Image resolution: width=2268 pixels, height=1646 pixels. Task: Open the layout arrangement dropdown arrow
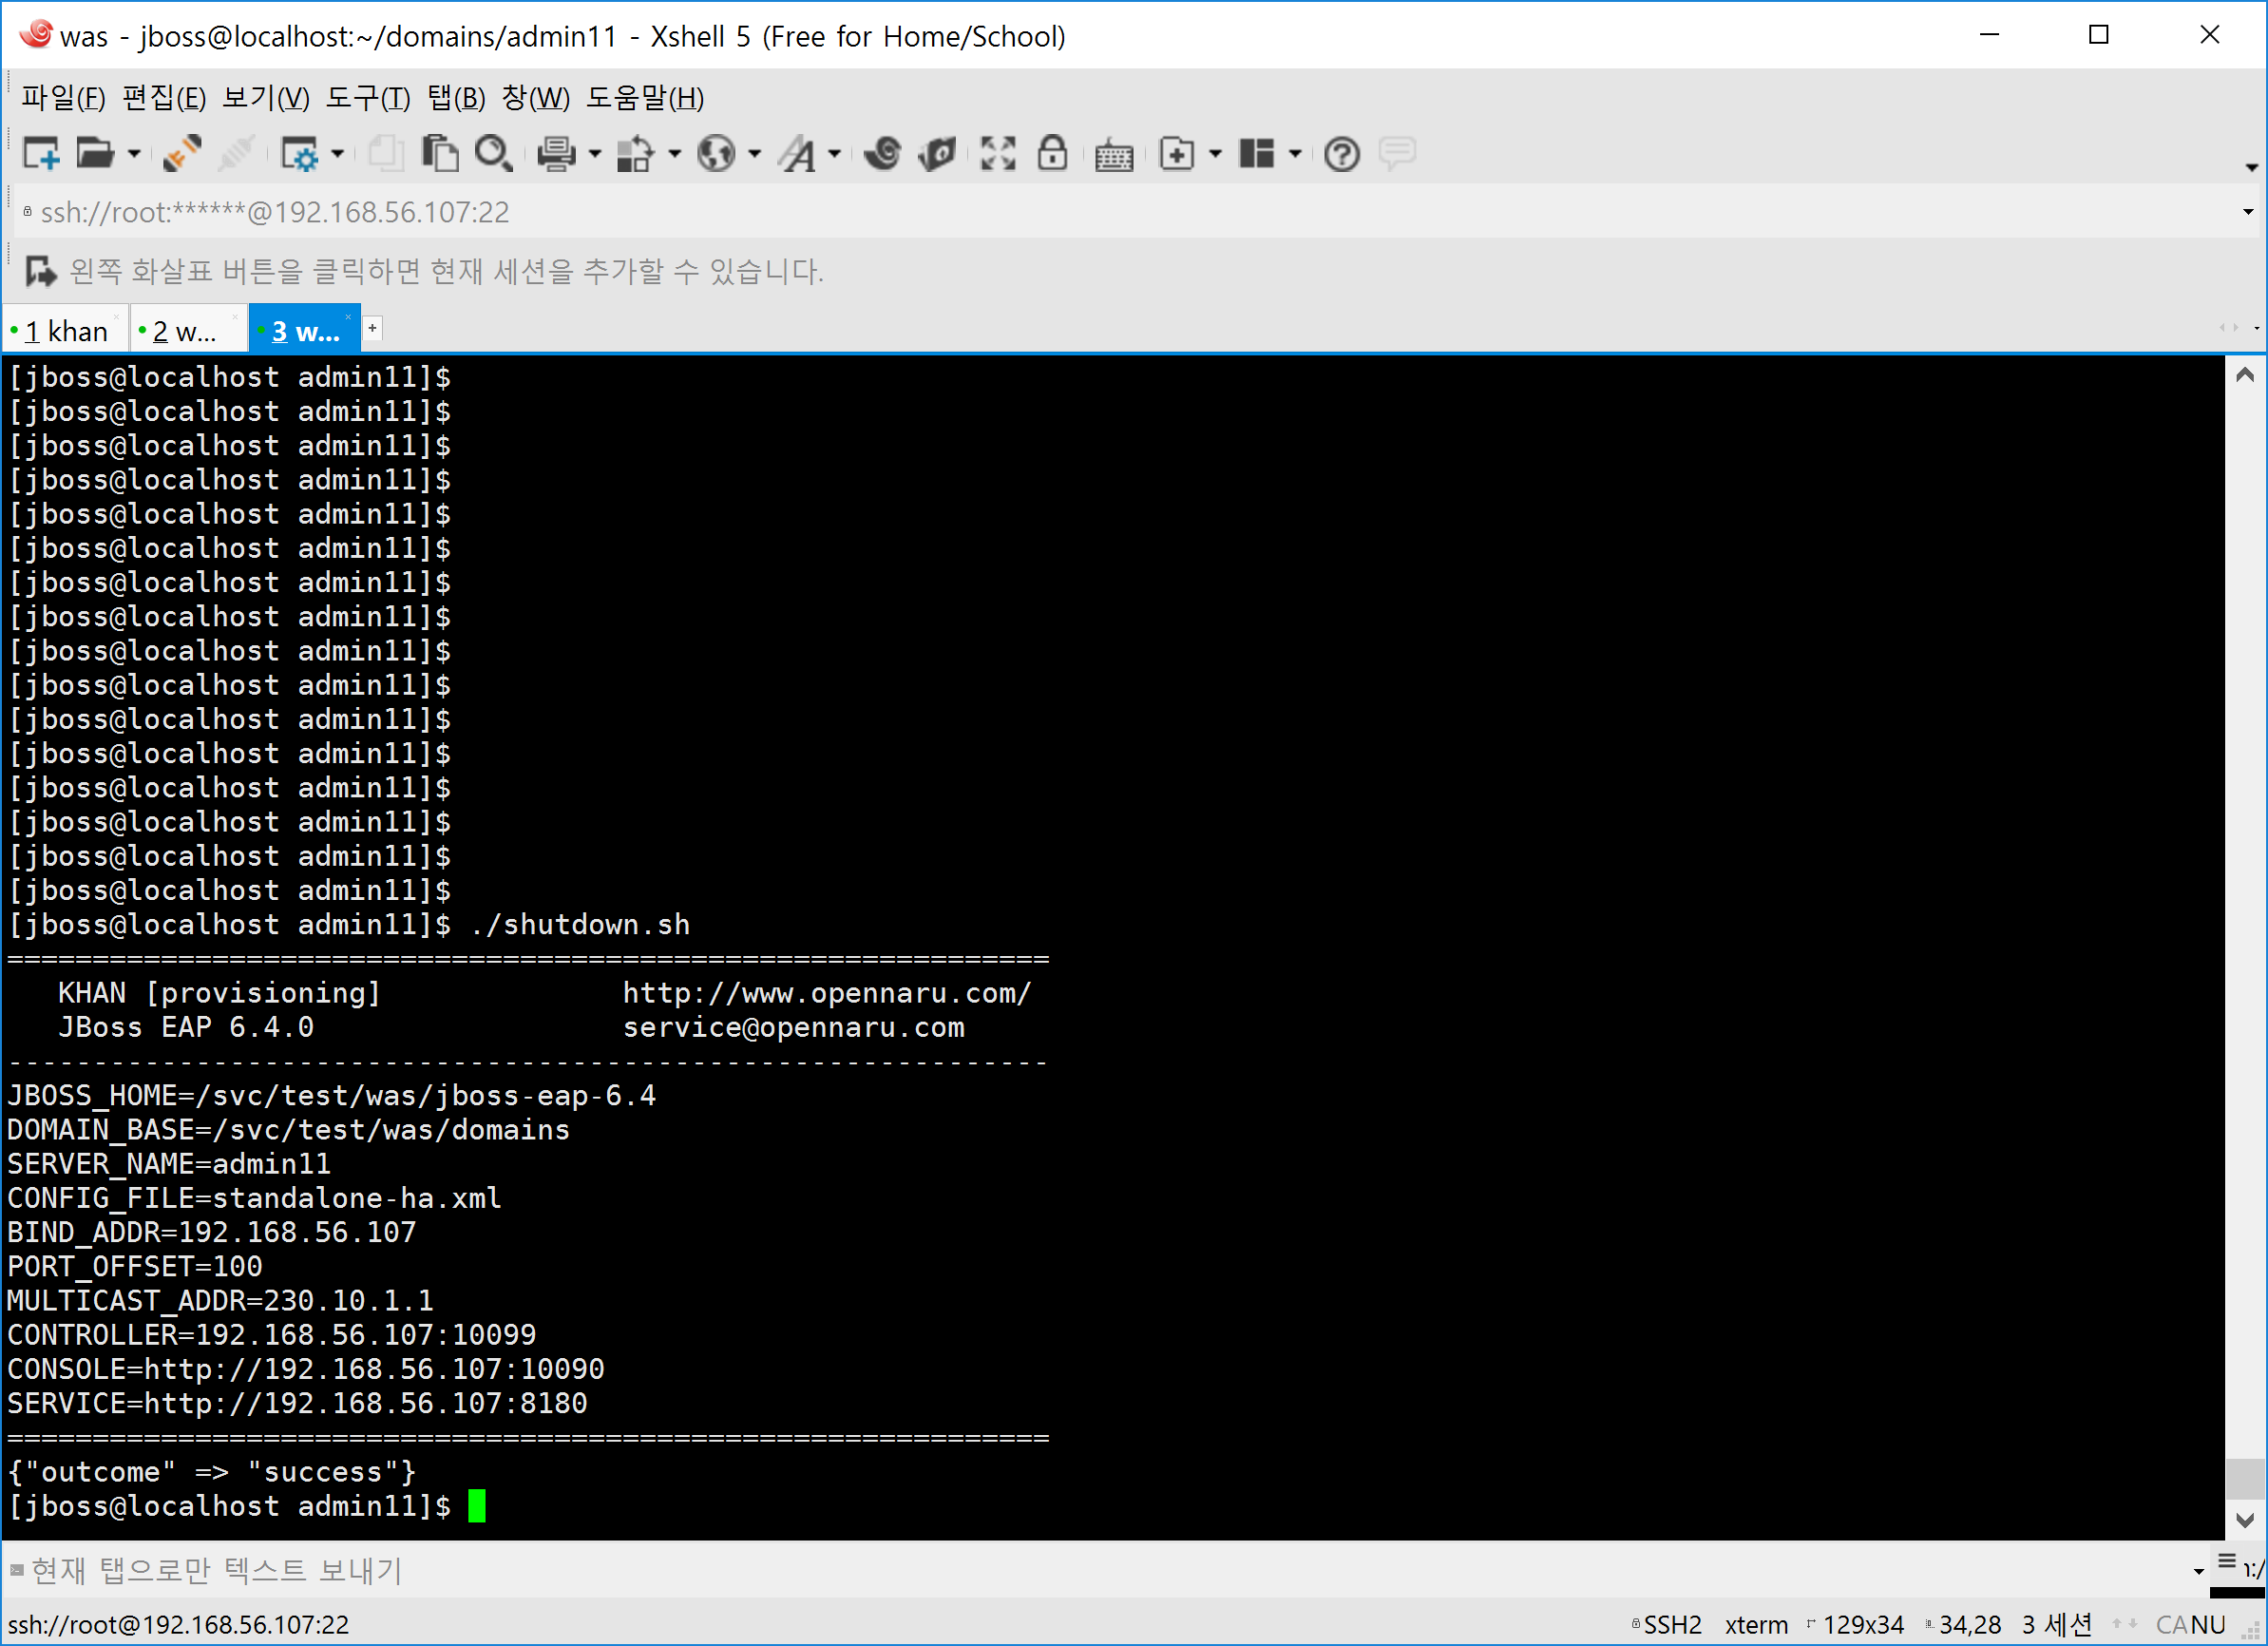(x=1295, y=154)
